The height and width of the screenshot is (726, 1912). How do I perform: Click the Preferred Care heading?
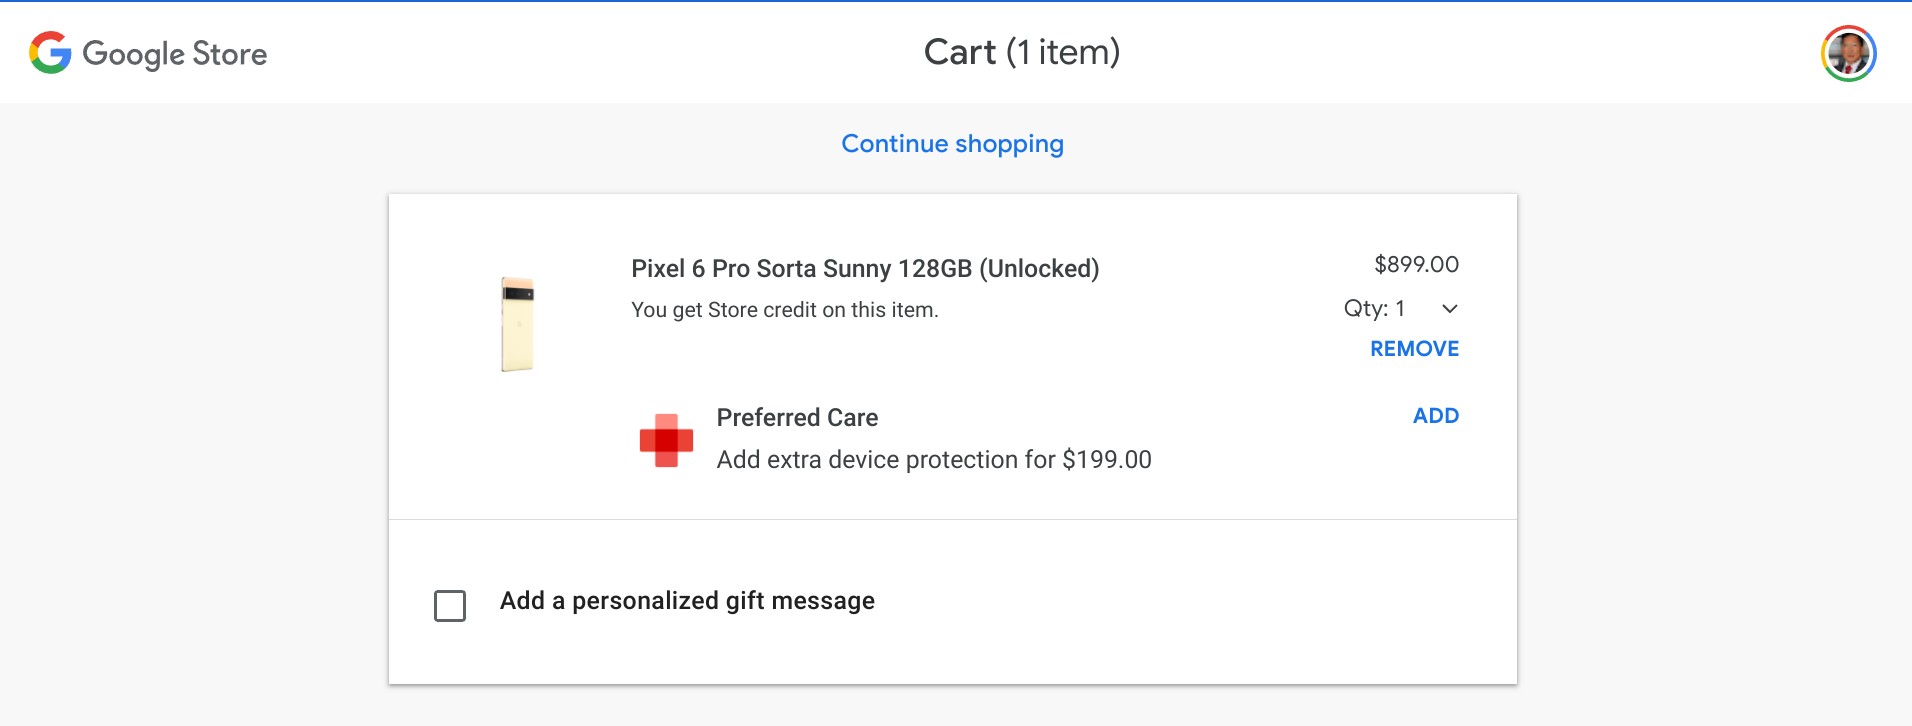click(x=797, y=418)
